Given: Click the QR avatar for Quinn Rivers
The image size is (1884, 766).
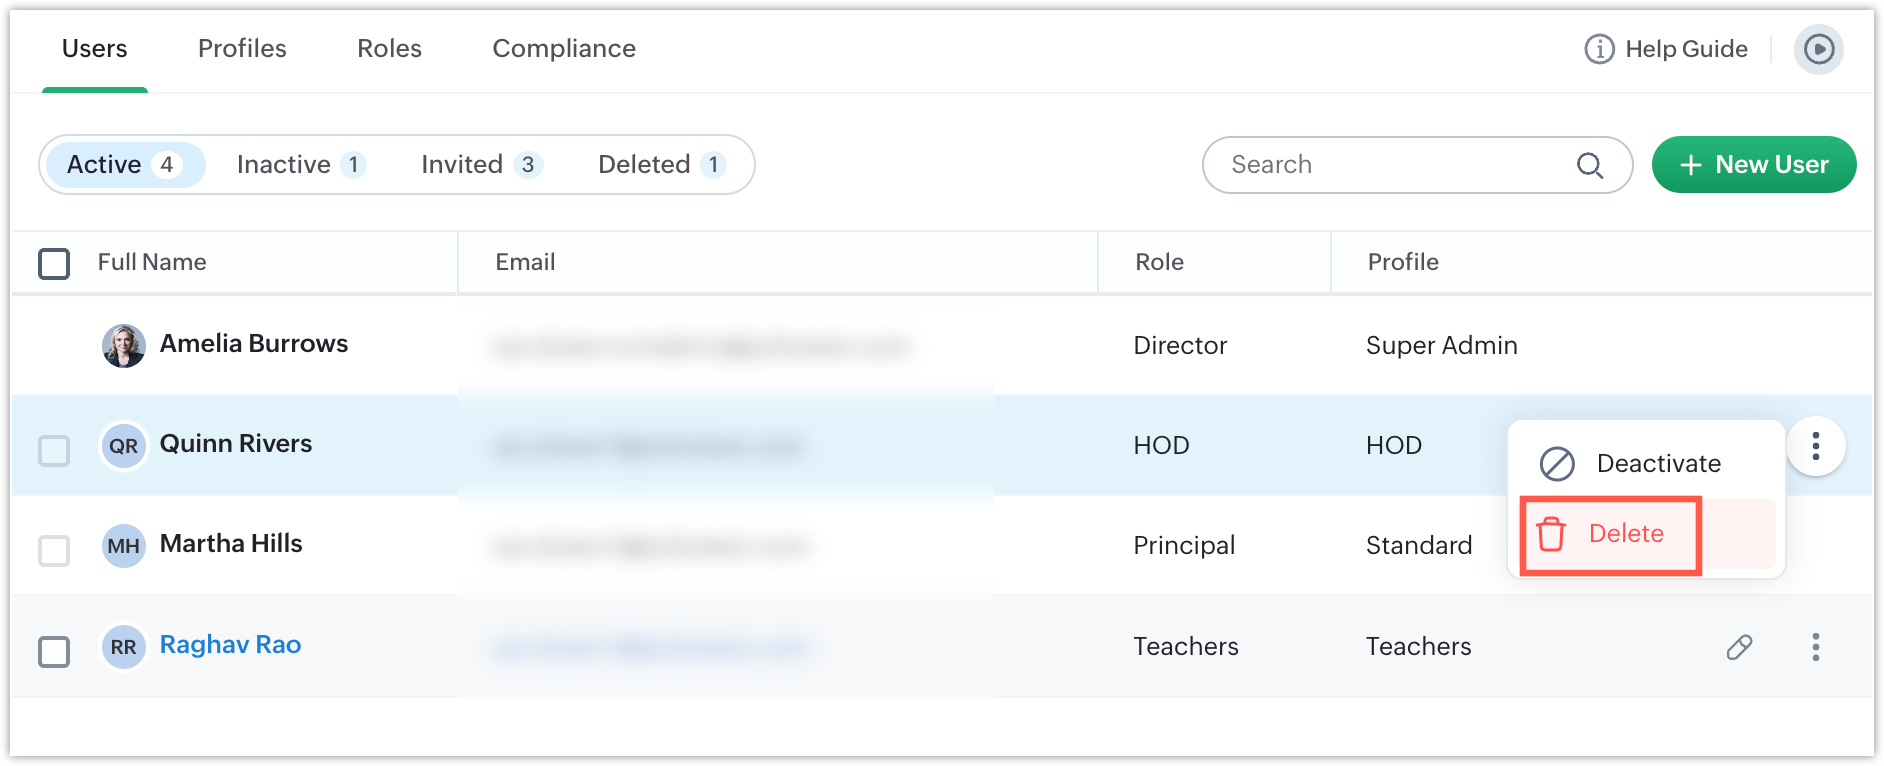Looking at the screenshot, I should 124,446.
